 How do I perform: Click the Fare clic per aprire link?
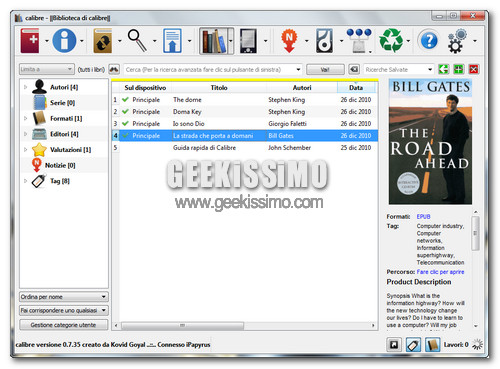pyautogui.click(x=440, y=272)
